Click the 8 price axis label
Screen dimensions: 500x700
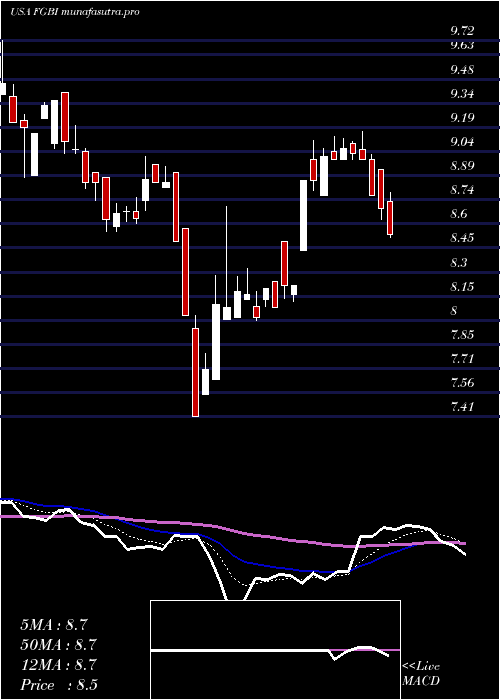pyautogui.click(x=454, y=311)
